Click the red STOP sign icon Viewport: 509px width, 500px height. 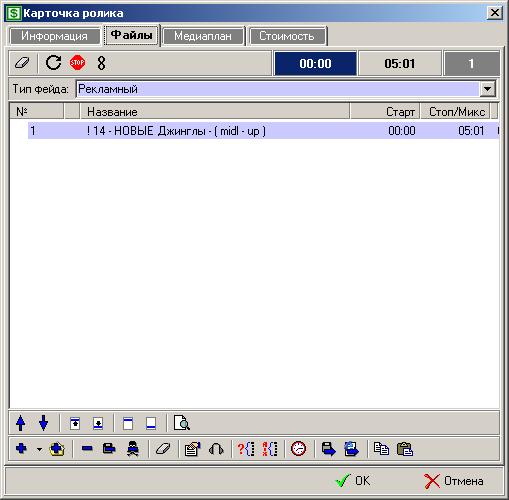point(77,63)
